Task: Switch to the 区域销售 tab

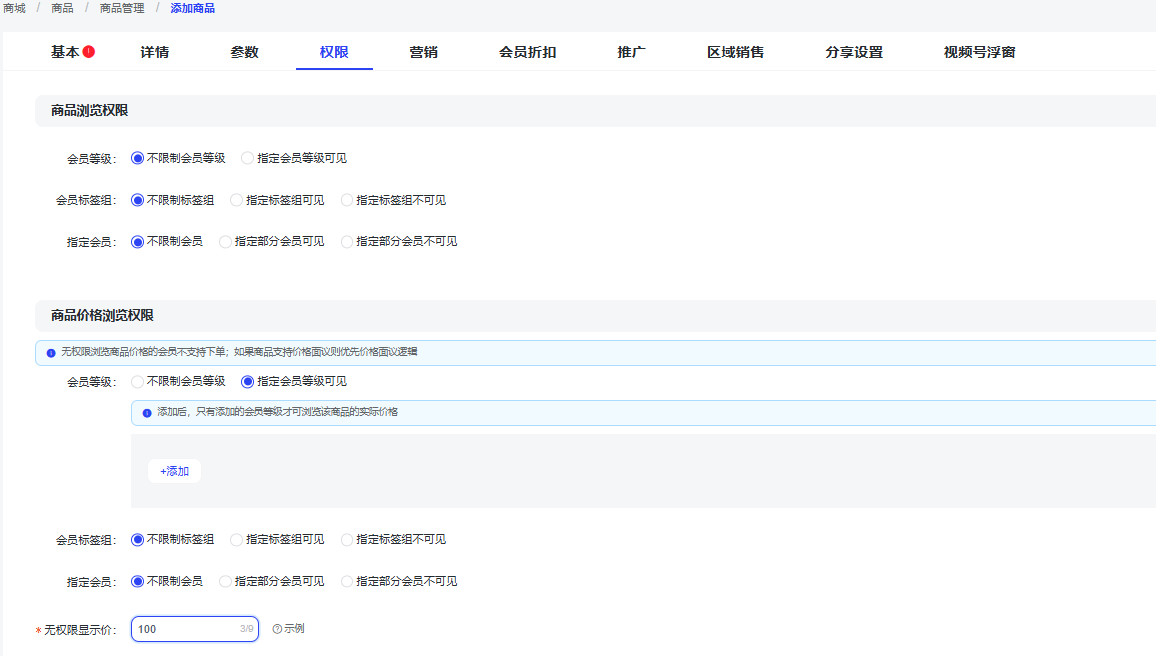Action: (x=735, y=52)
